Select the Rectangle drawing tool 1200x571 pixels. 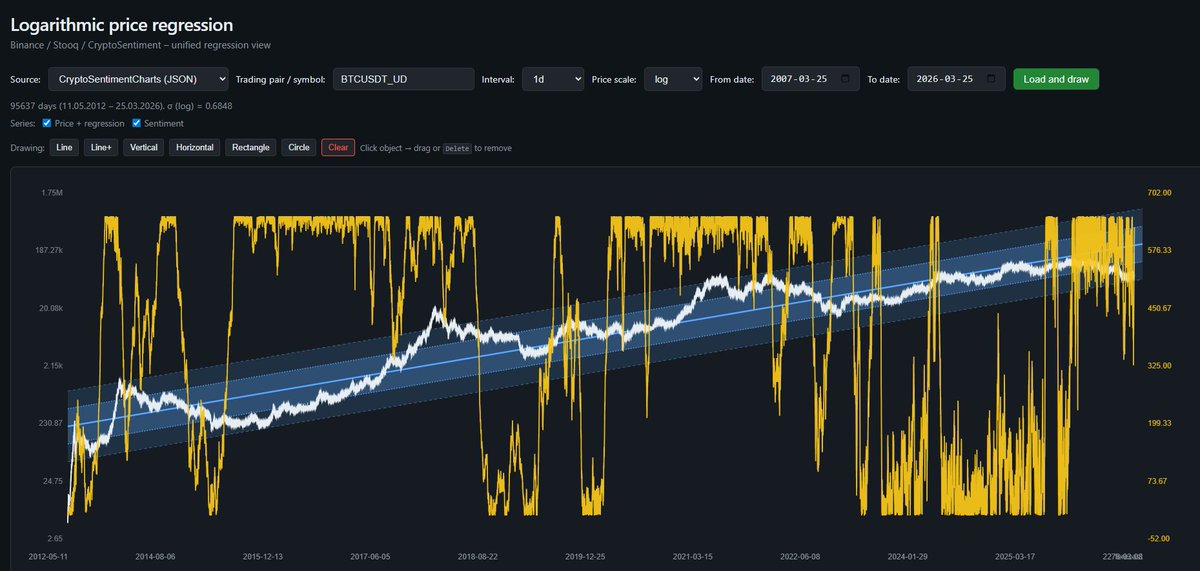click(x=251, y=147)
